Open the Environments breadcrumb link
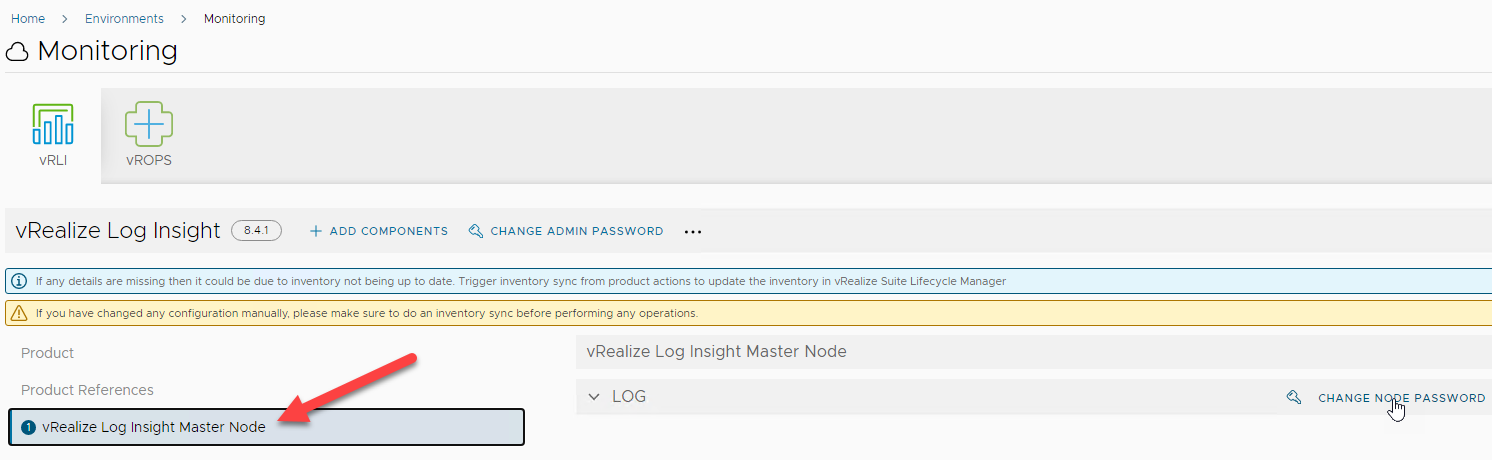The width and height of the screenshot is (1492, 460). (124, 18)
